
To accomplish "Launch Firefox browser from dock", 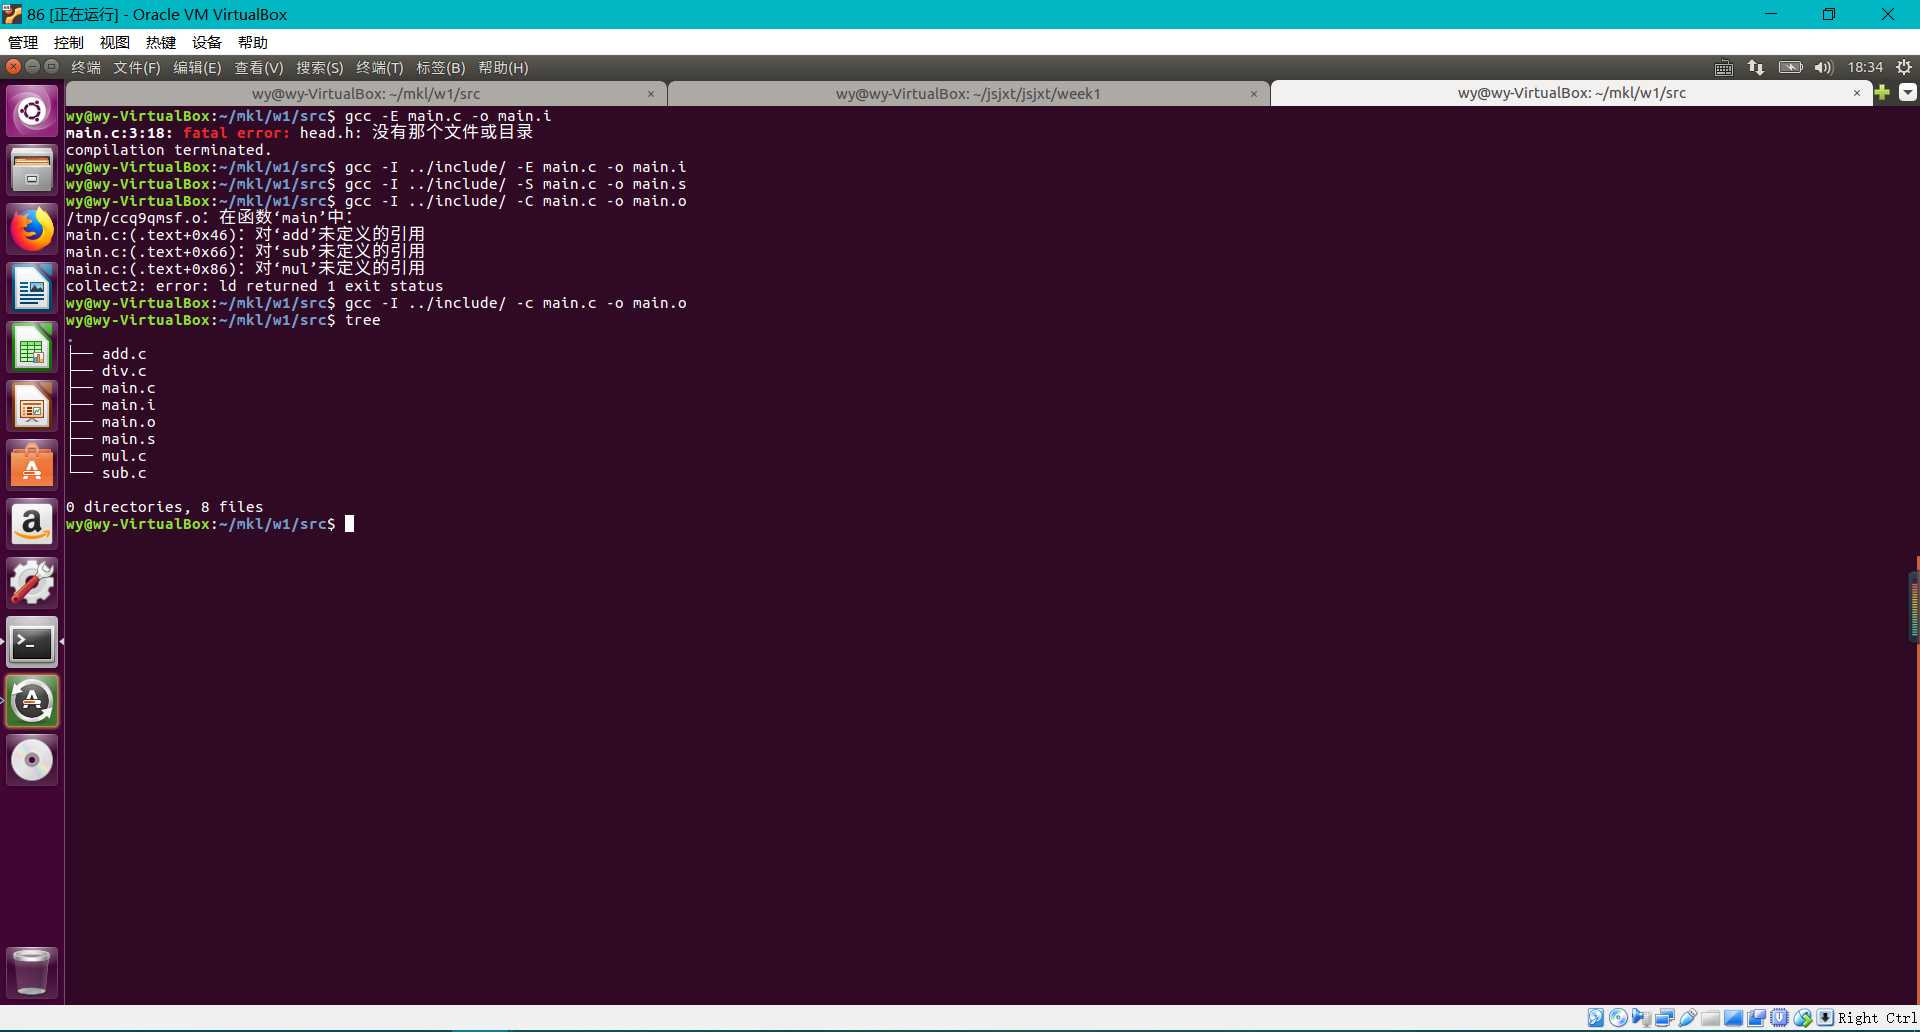I will [32, 229].
